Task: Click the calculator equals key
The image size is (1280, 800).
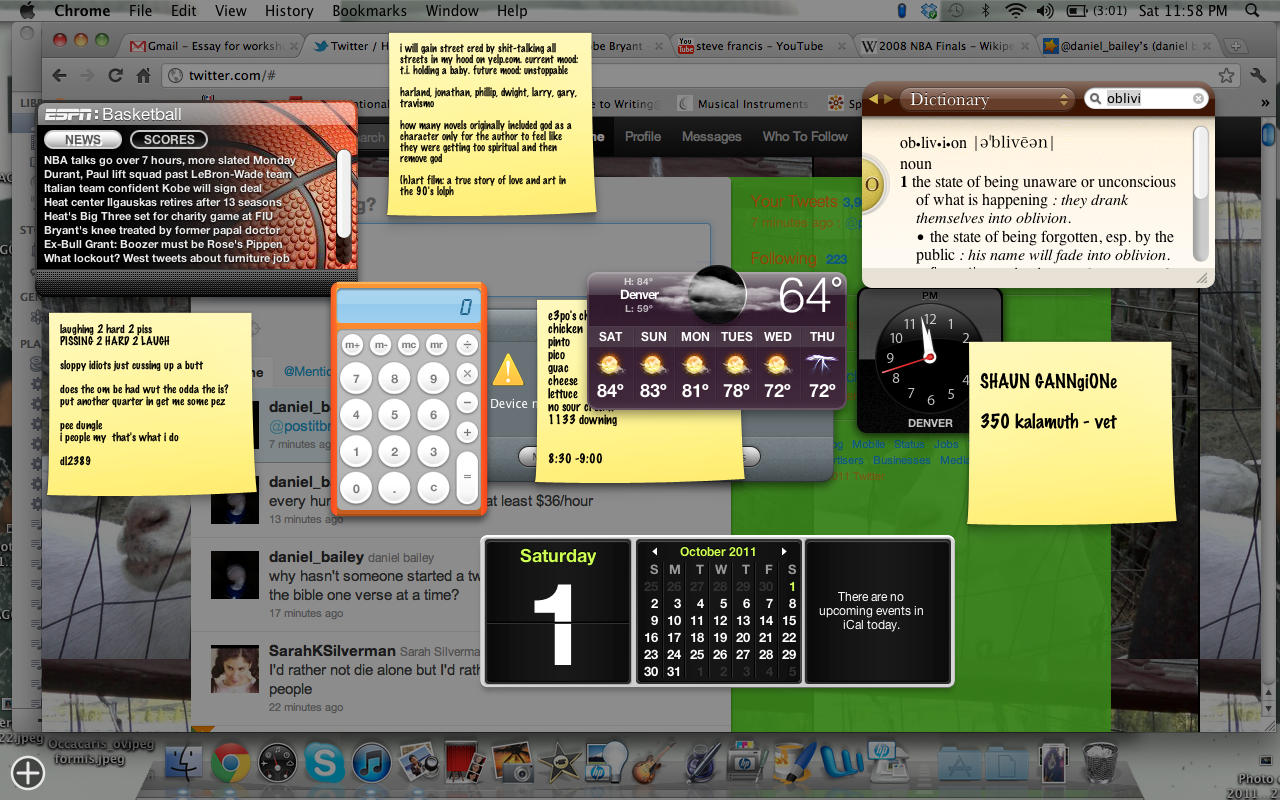Action: (467, 476)
